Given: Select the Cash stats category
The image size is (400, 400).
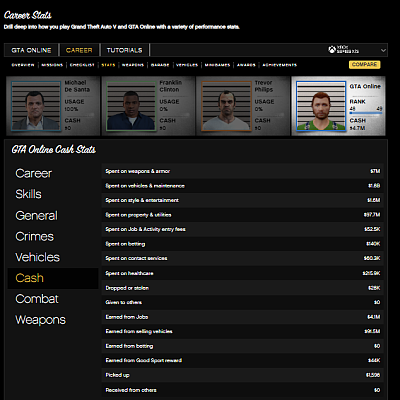Looking at the screenshot, I should tap(53, 278).
